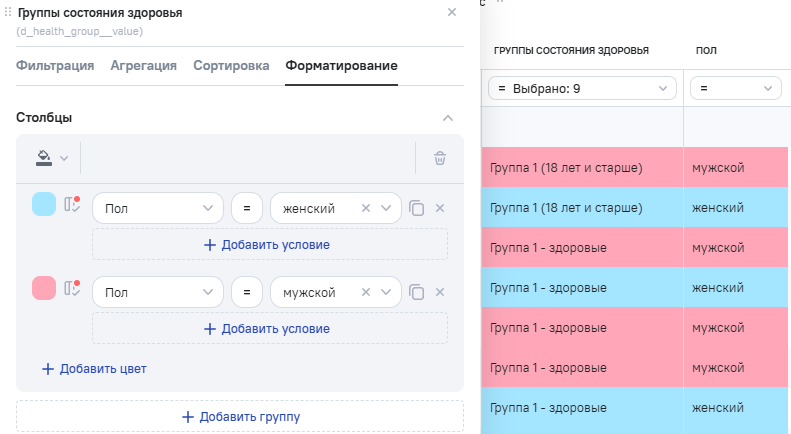791x434 pixels.
Task: Remove the женский color rule
Action: click(x=440, y=209)
